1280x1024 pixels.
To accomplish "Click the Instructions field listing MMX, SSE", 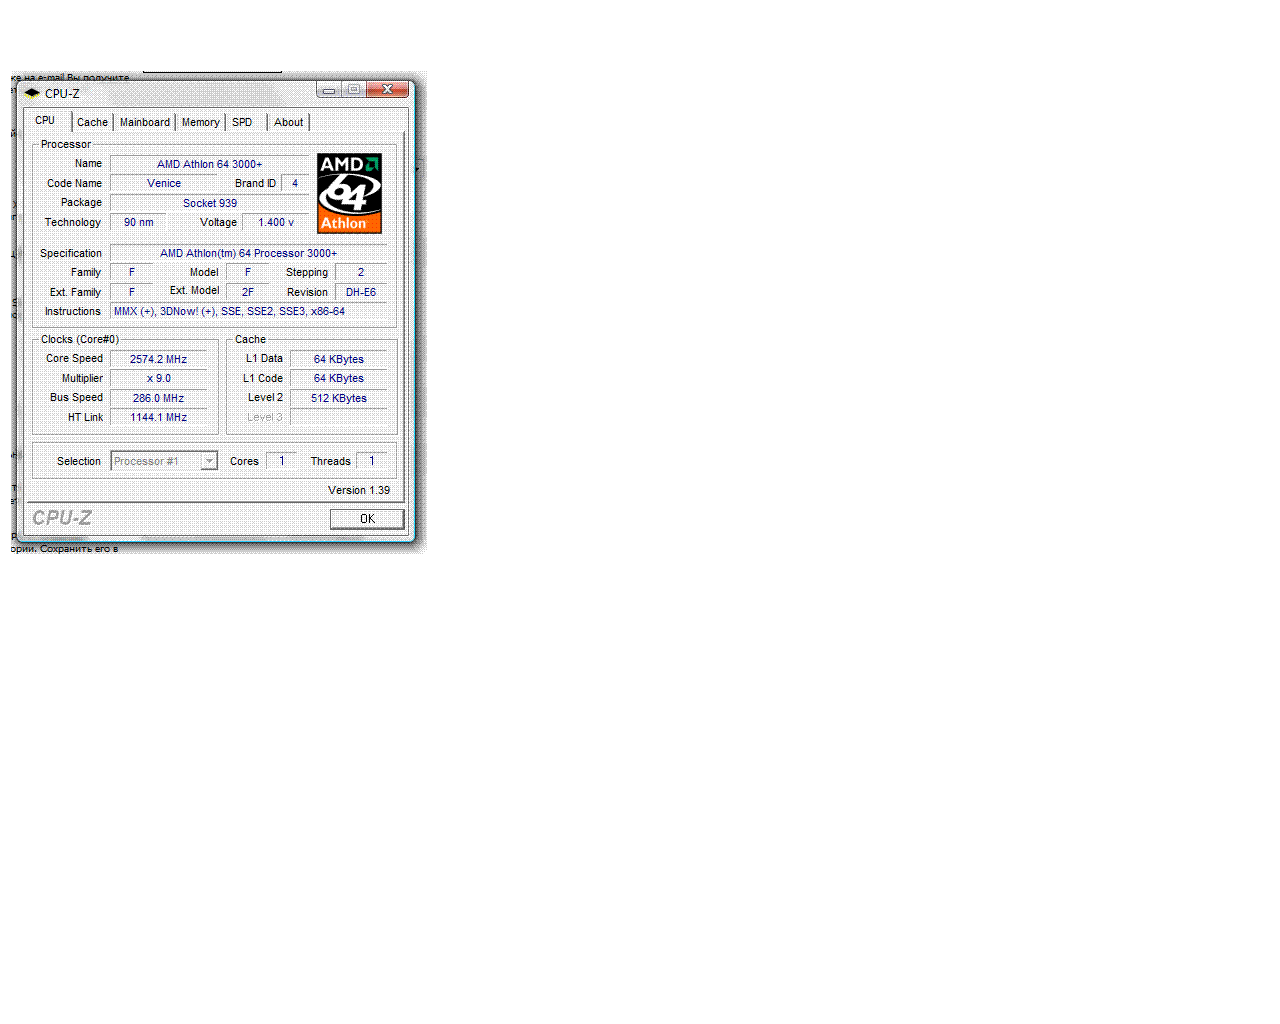I will 248,311.
